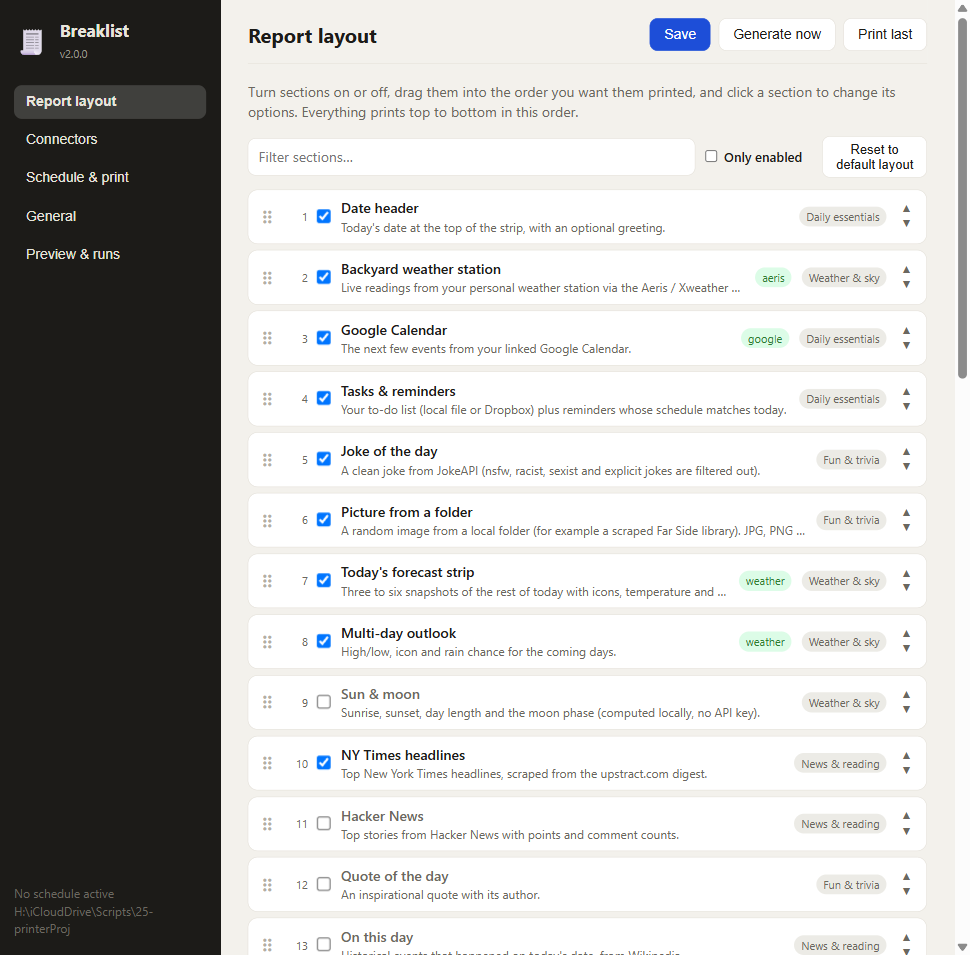This screenshot has width=970, height=955.
Task: Uncheck the NY Times headlines section
Action: point(324,763)
